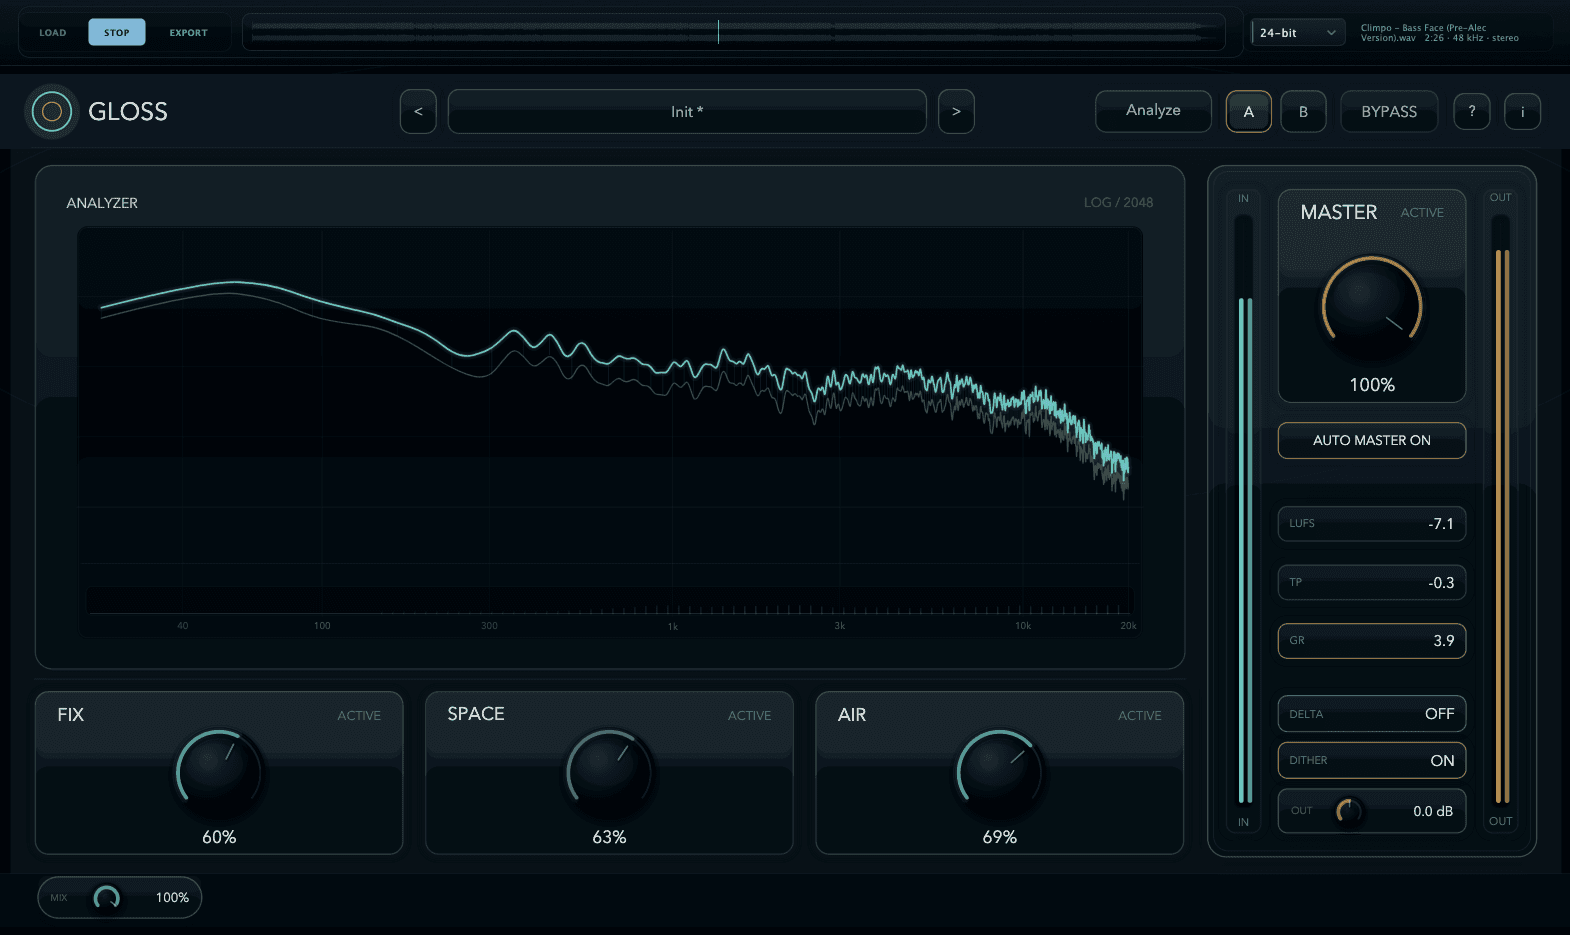Click the OUT level meter
Viewport: 1570px width, 935px height.
1501,510
